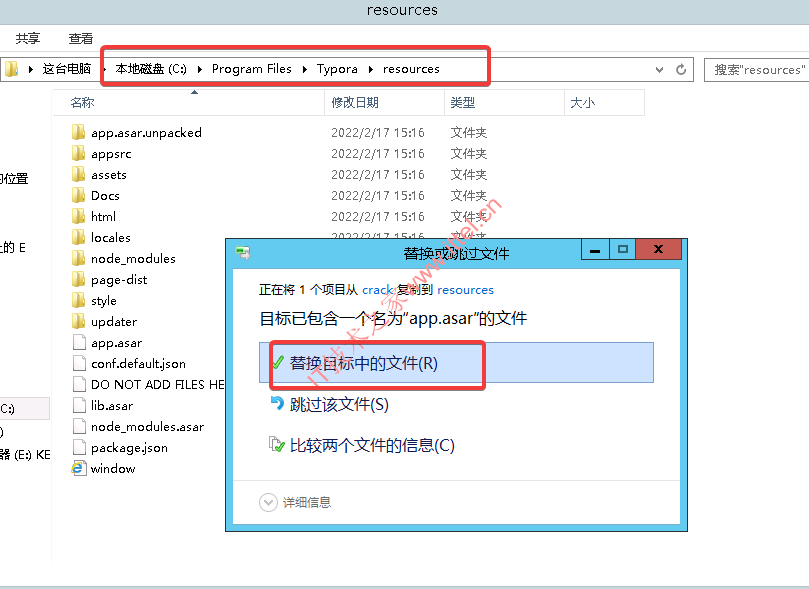The width and height of the screenshot is (809, 589).
Task: Select the window HTML file icon
Action: 78,468
